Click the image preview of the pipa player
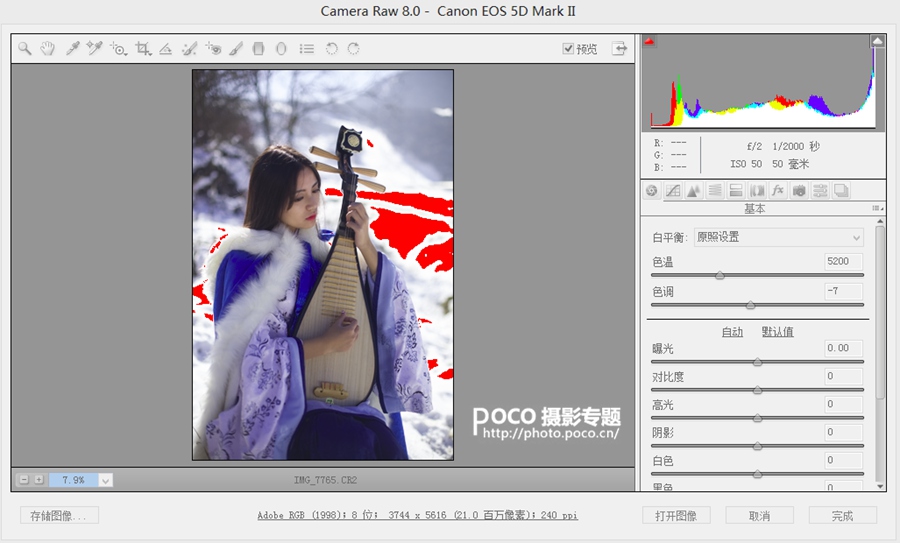This screenshot has height=543, width=900. pos(323,265)
